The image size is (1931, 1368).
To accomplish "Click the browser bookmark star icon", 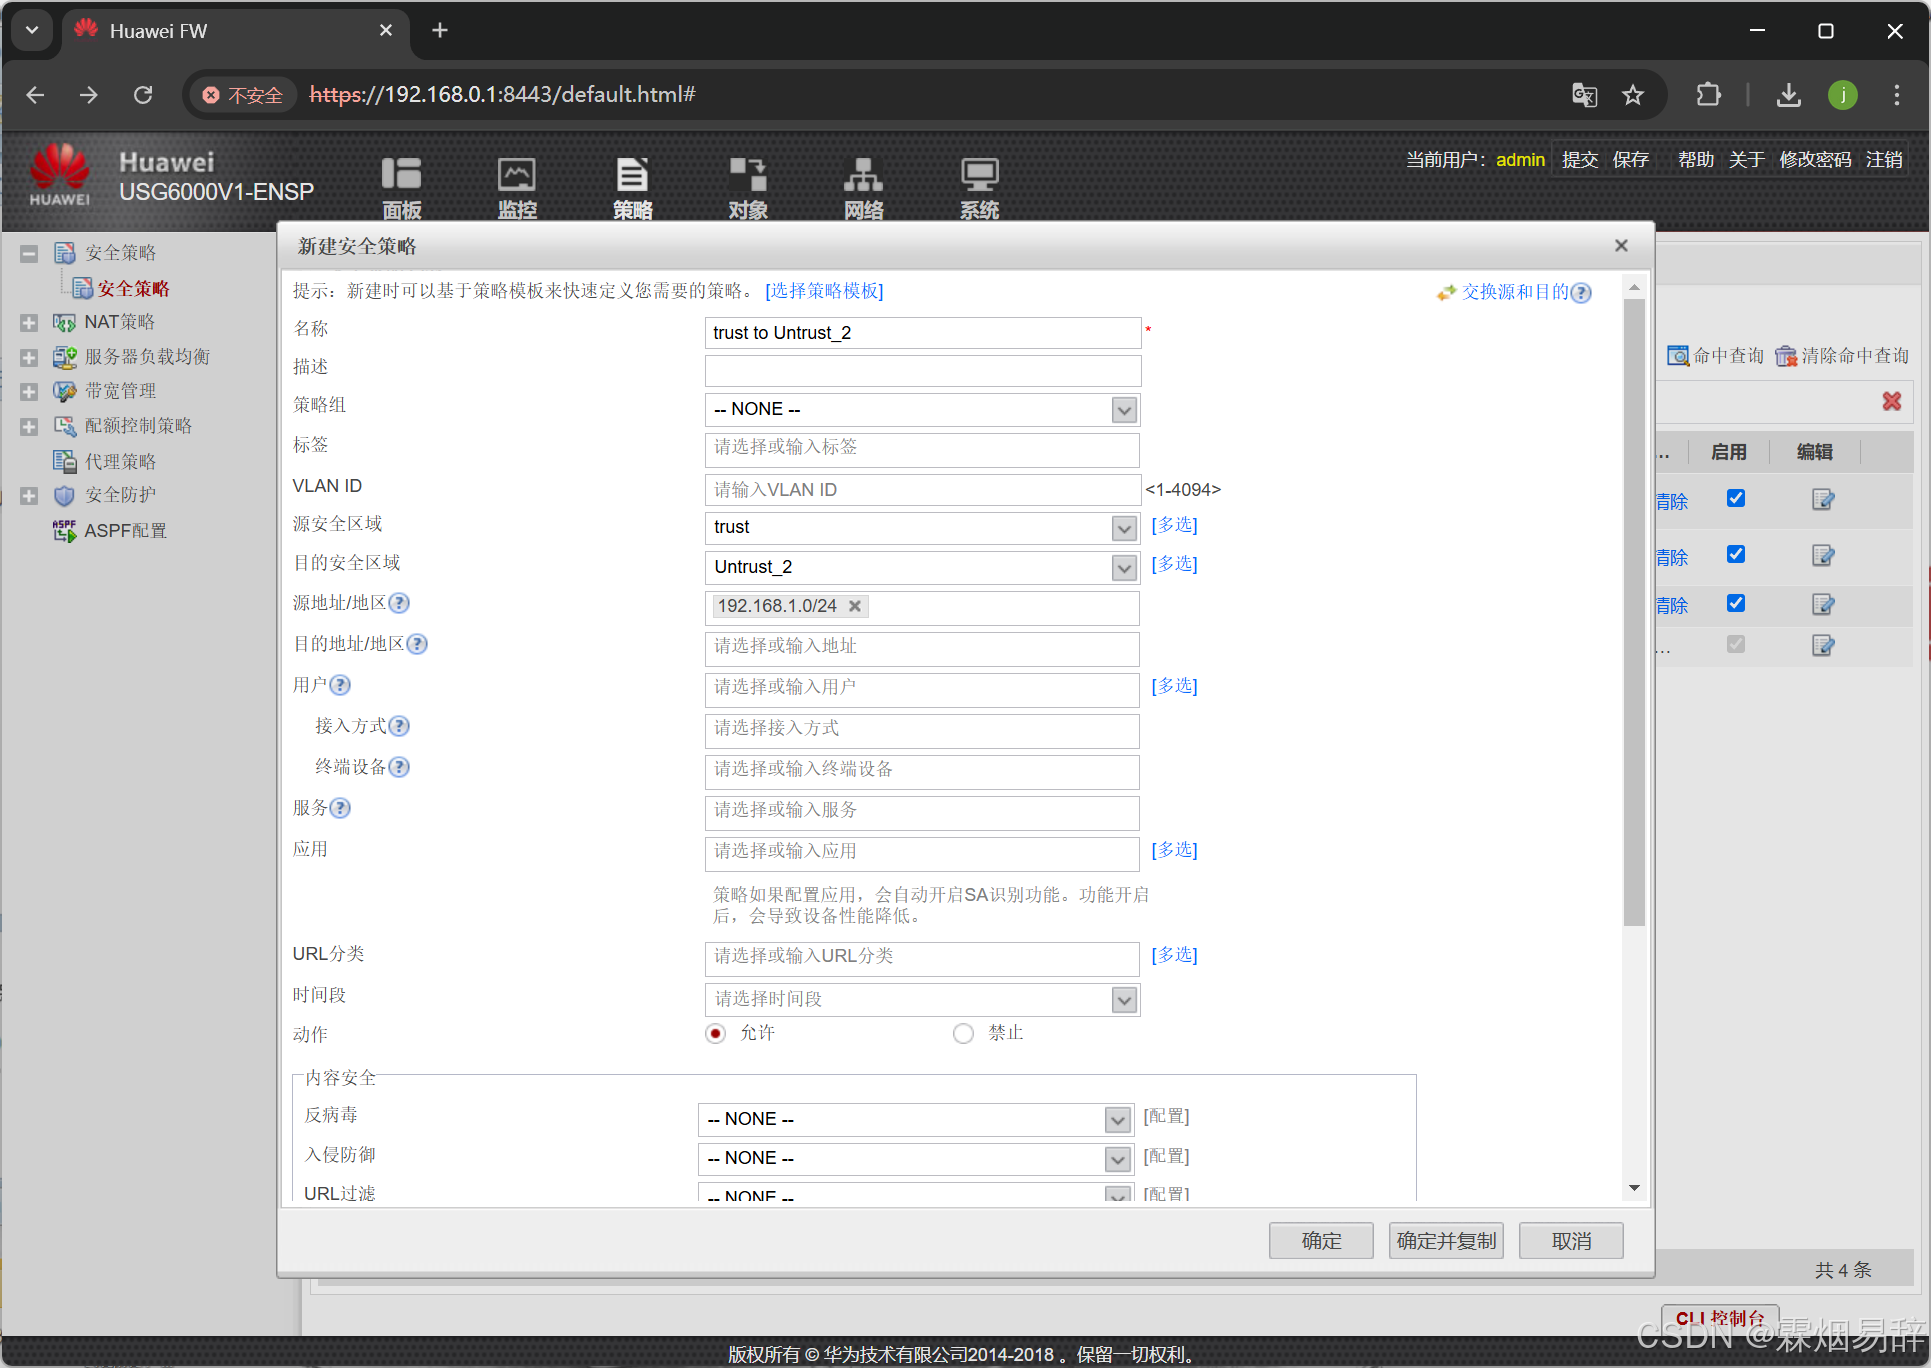I will [x=1632, y=95].
